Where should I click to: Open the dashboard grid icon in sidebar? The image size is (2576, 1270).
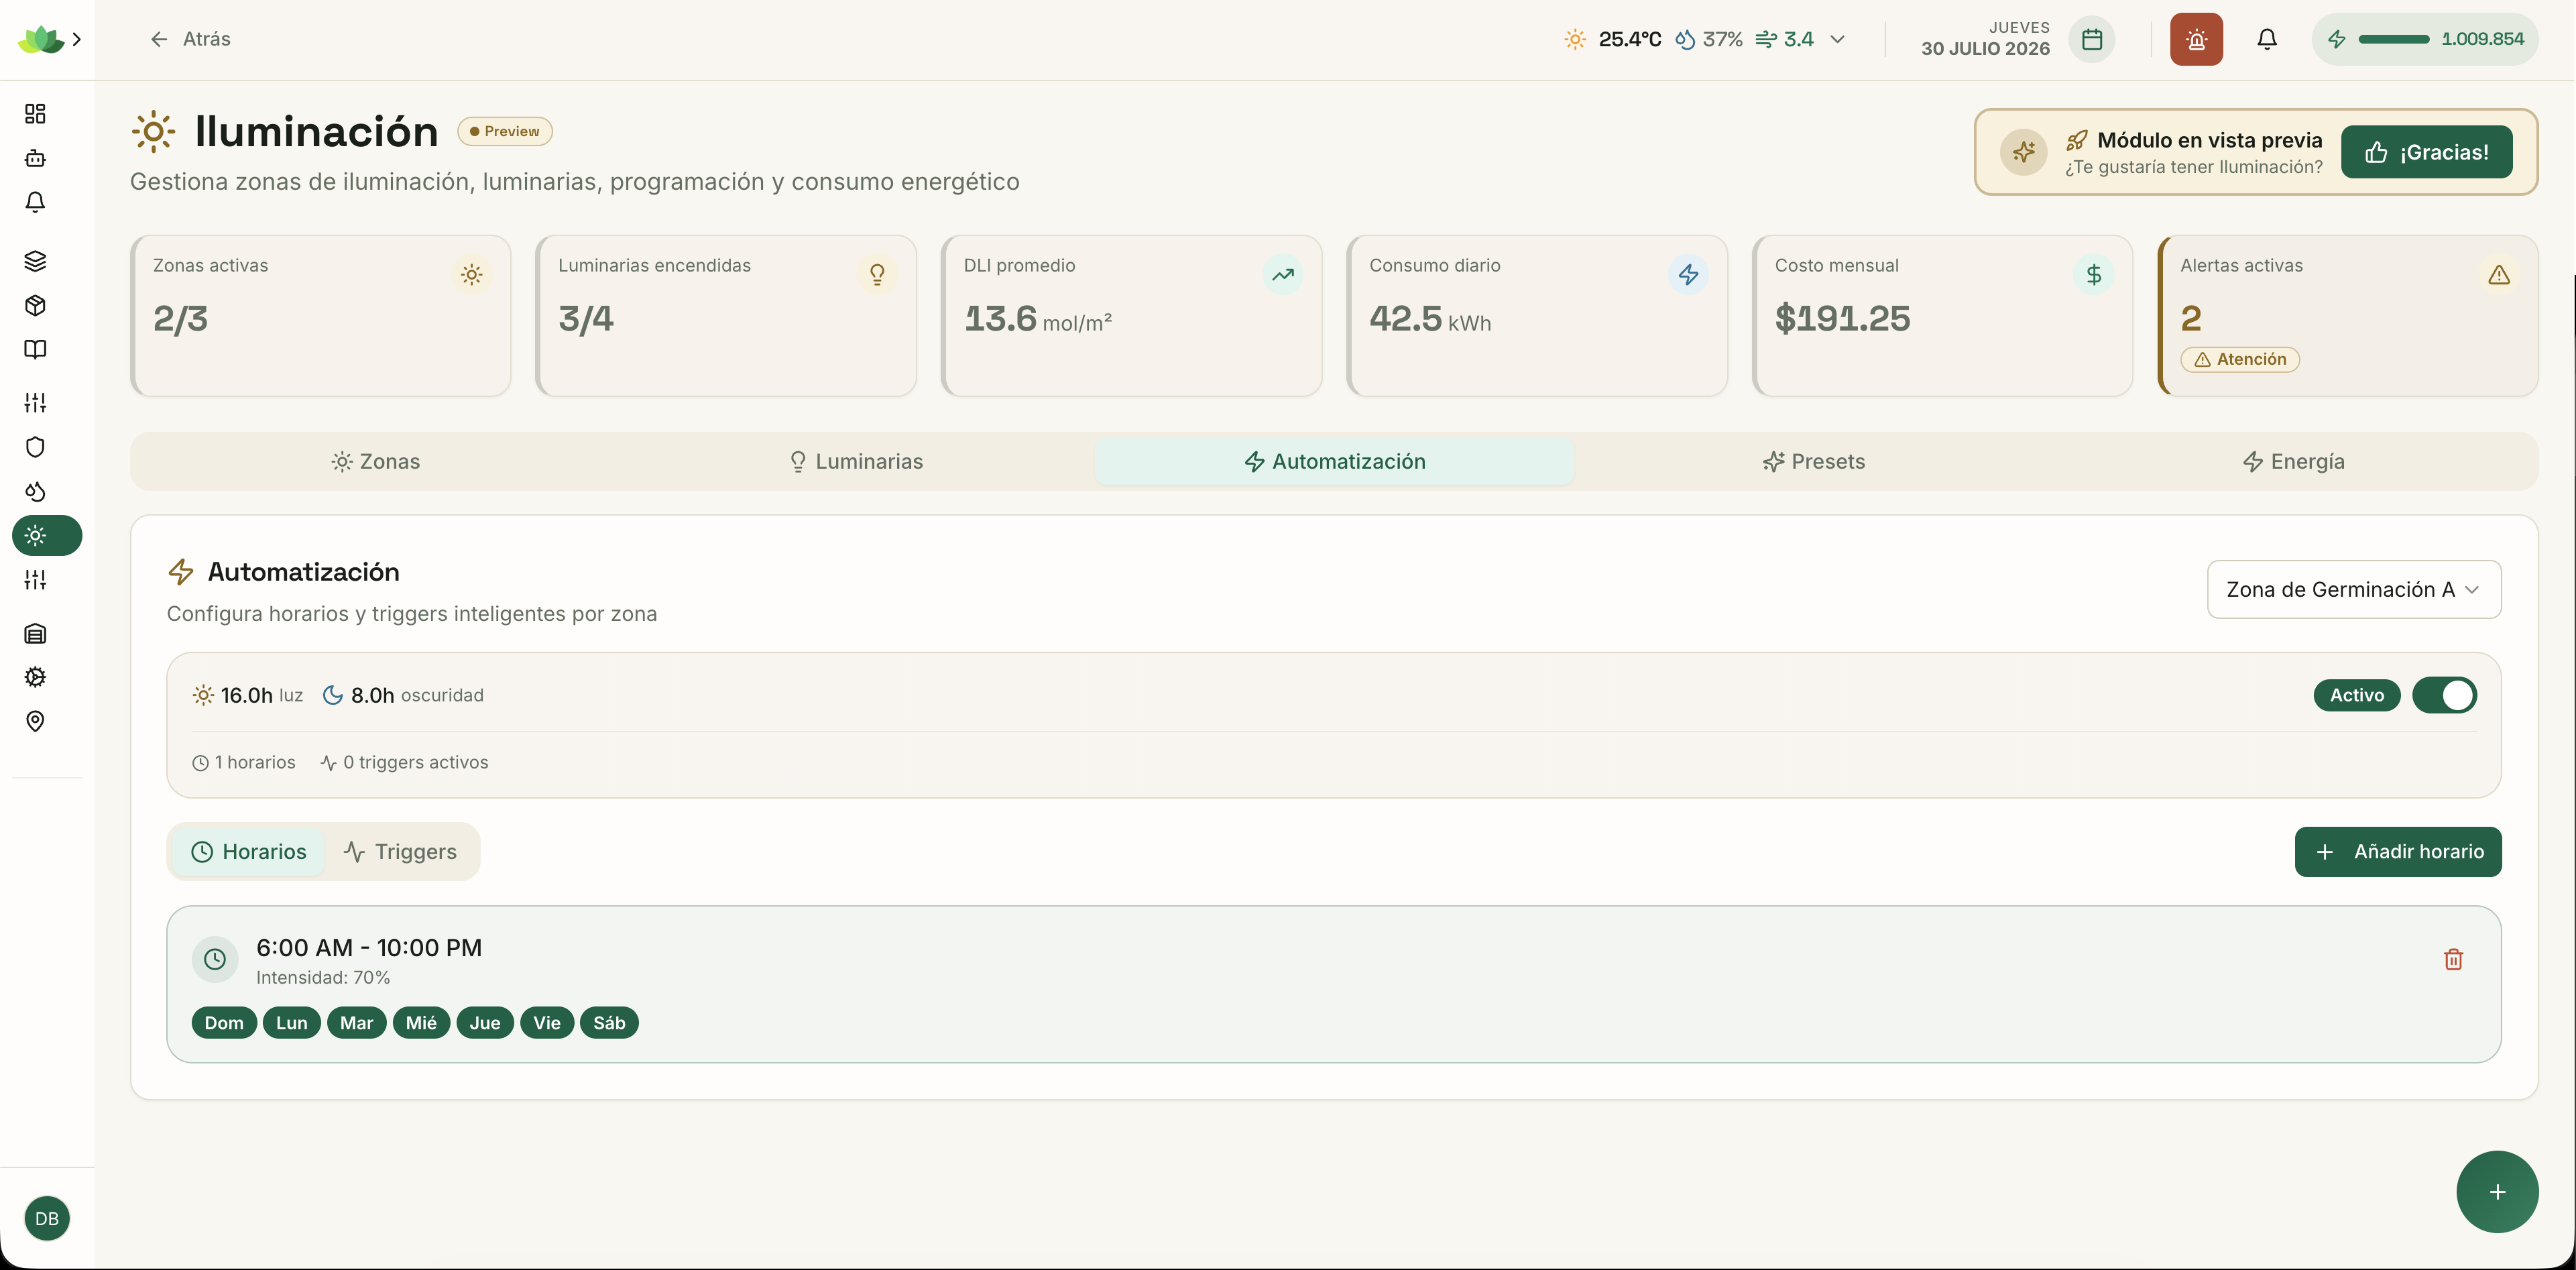pyautogui.click(x=35, y=114)
